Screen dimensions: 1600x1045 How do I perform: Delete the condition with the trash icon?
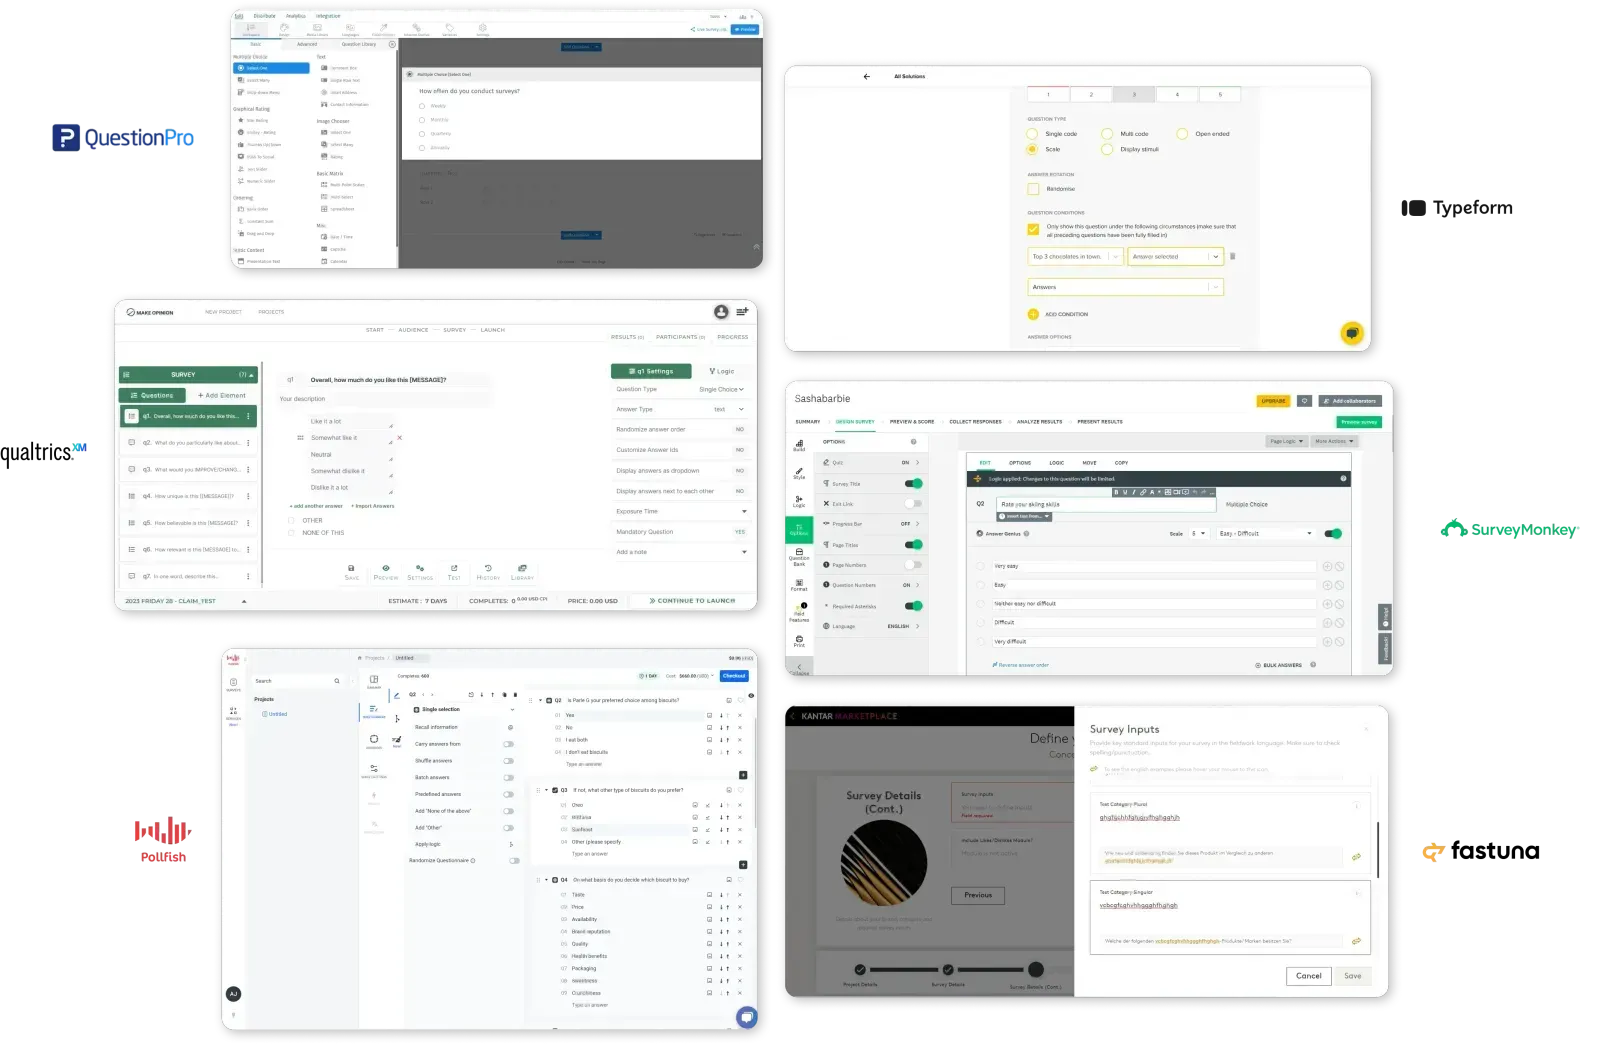pos(1232,256)
